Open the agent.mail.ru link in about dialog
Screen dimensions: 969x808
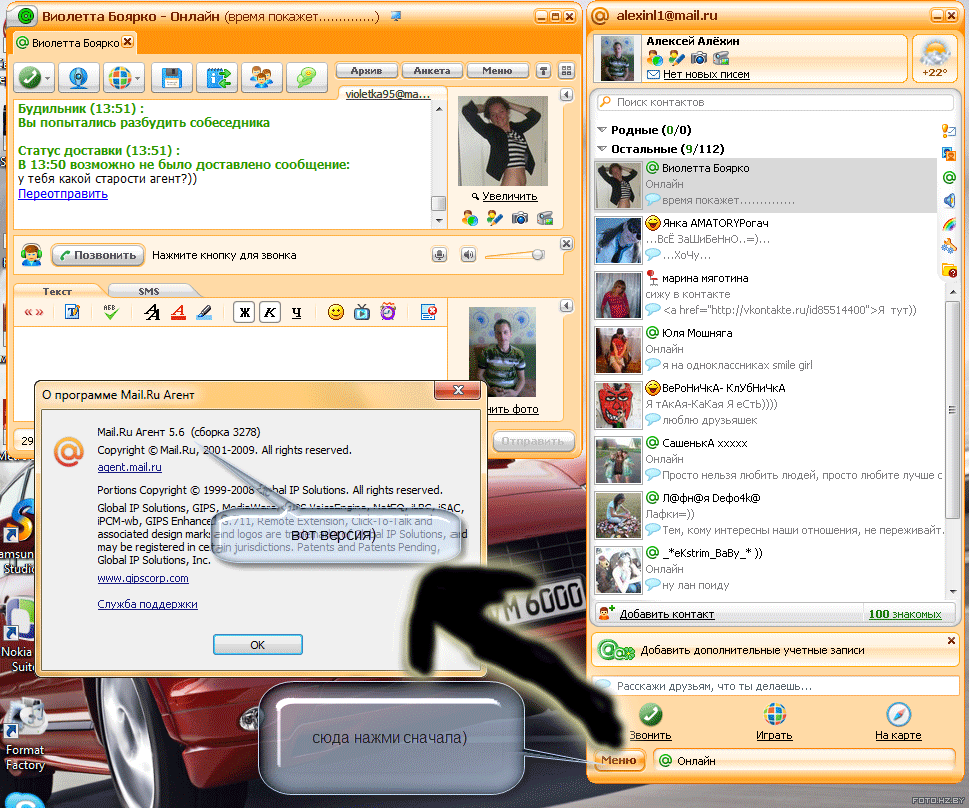click(x=129, y=467)
